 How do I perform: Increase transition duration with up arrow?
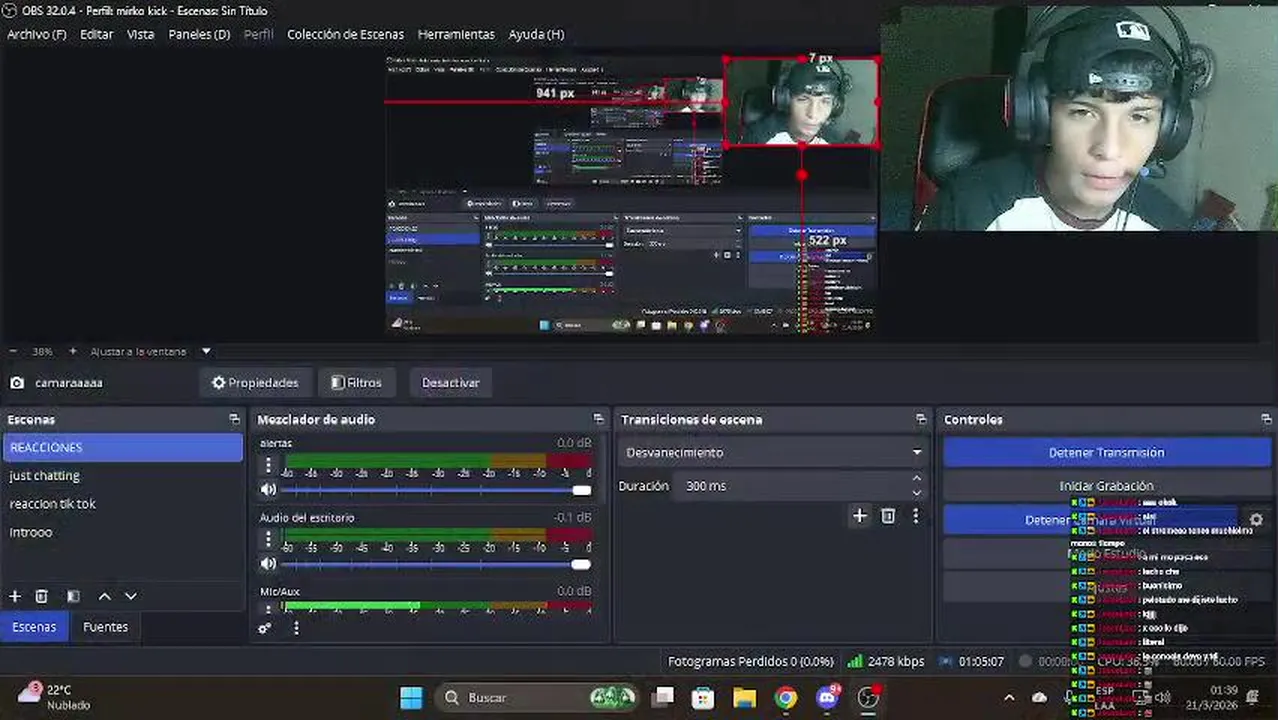tap(917, 480)
